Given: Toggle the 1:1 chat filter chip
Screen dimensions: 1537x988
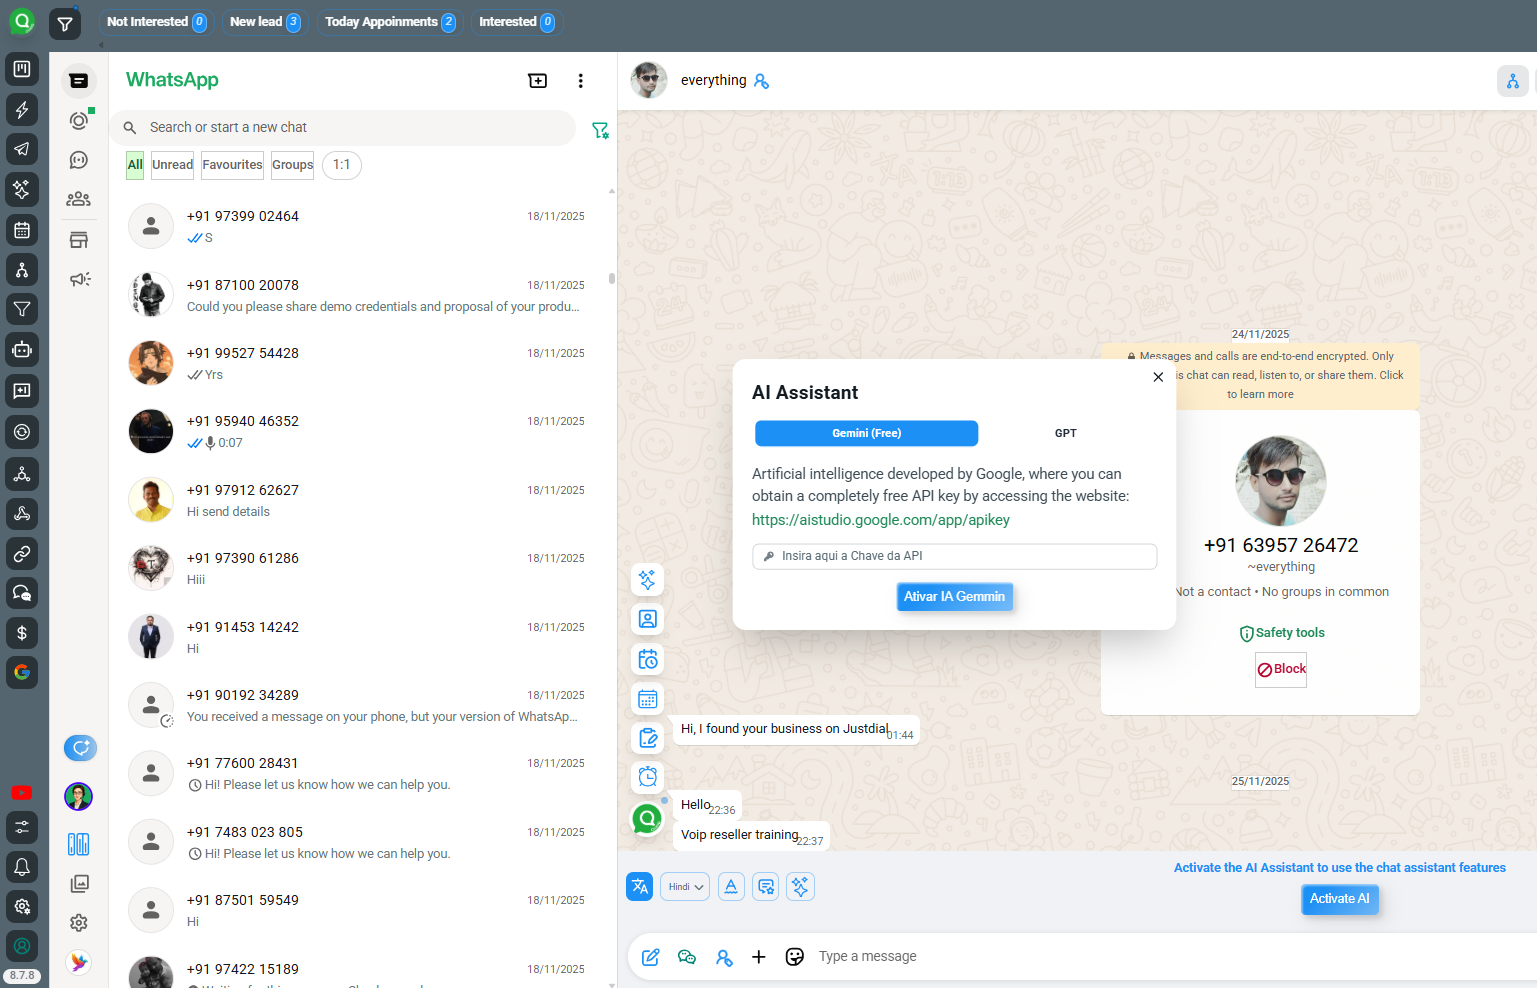Looking at the screenshot, I should click(x=341, y=165).
